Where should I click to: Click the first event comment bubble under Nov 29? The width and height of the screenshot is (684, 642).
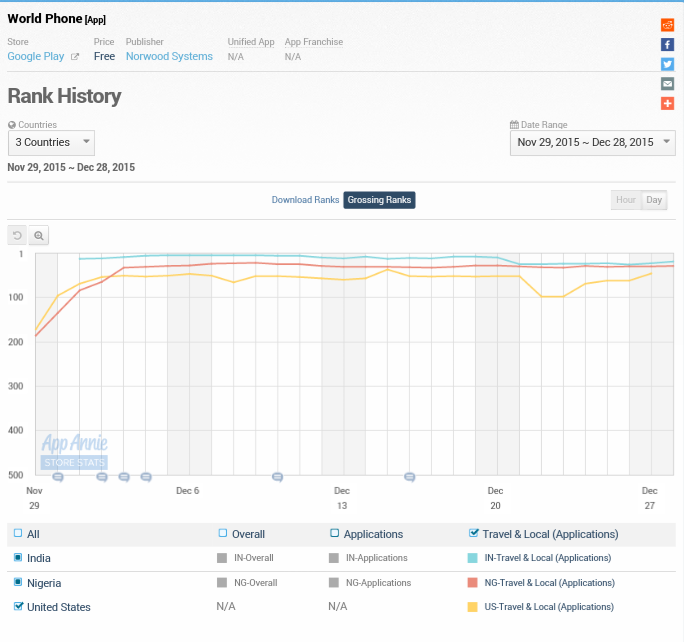pyautogui.click(x=58, y=477)
